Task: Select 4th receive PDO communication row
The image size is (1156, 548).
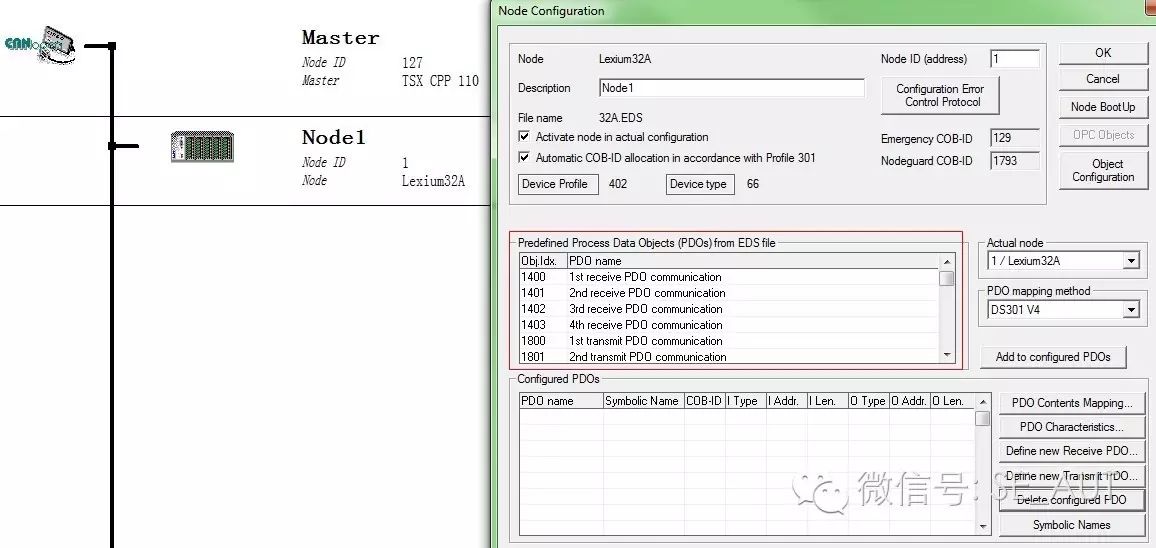Action: coord(728,325)
